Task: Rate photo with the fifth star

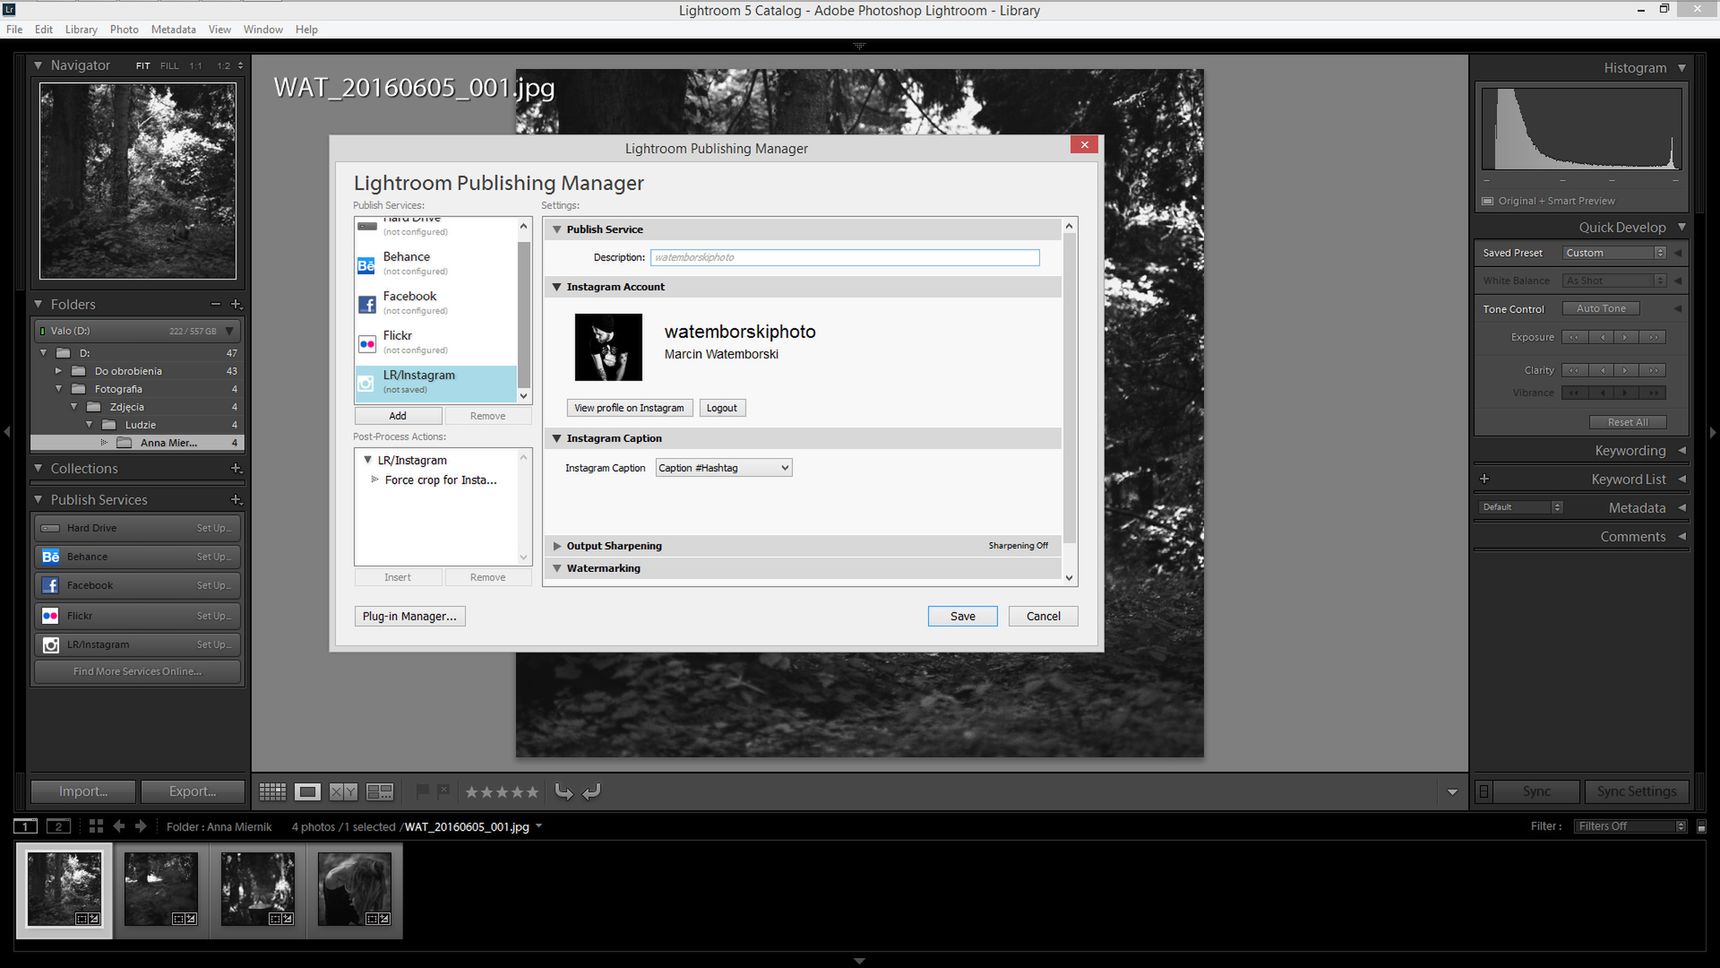Action: pos(533,792)
